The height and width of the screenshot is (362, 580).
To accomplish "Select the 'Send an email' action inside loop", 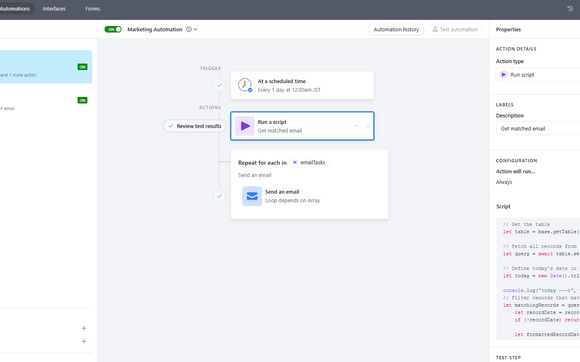I will [x=309, y=196].
